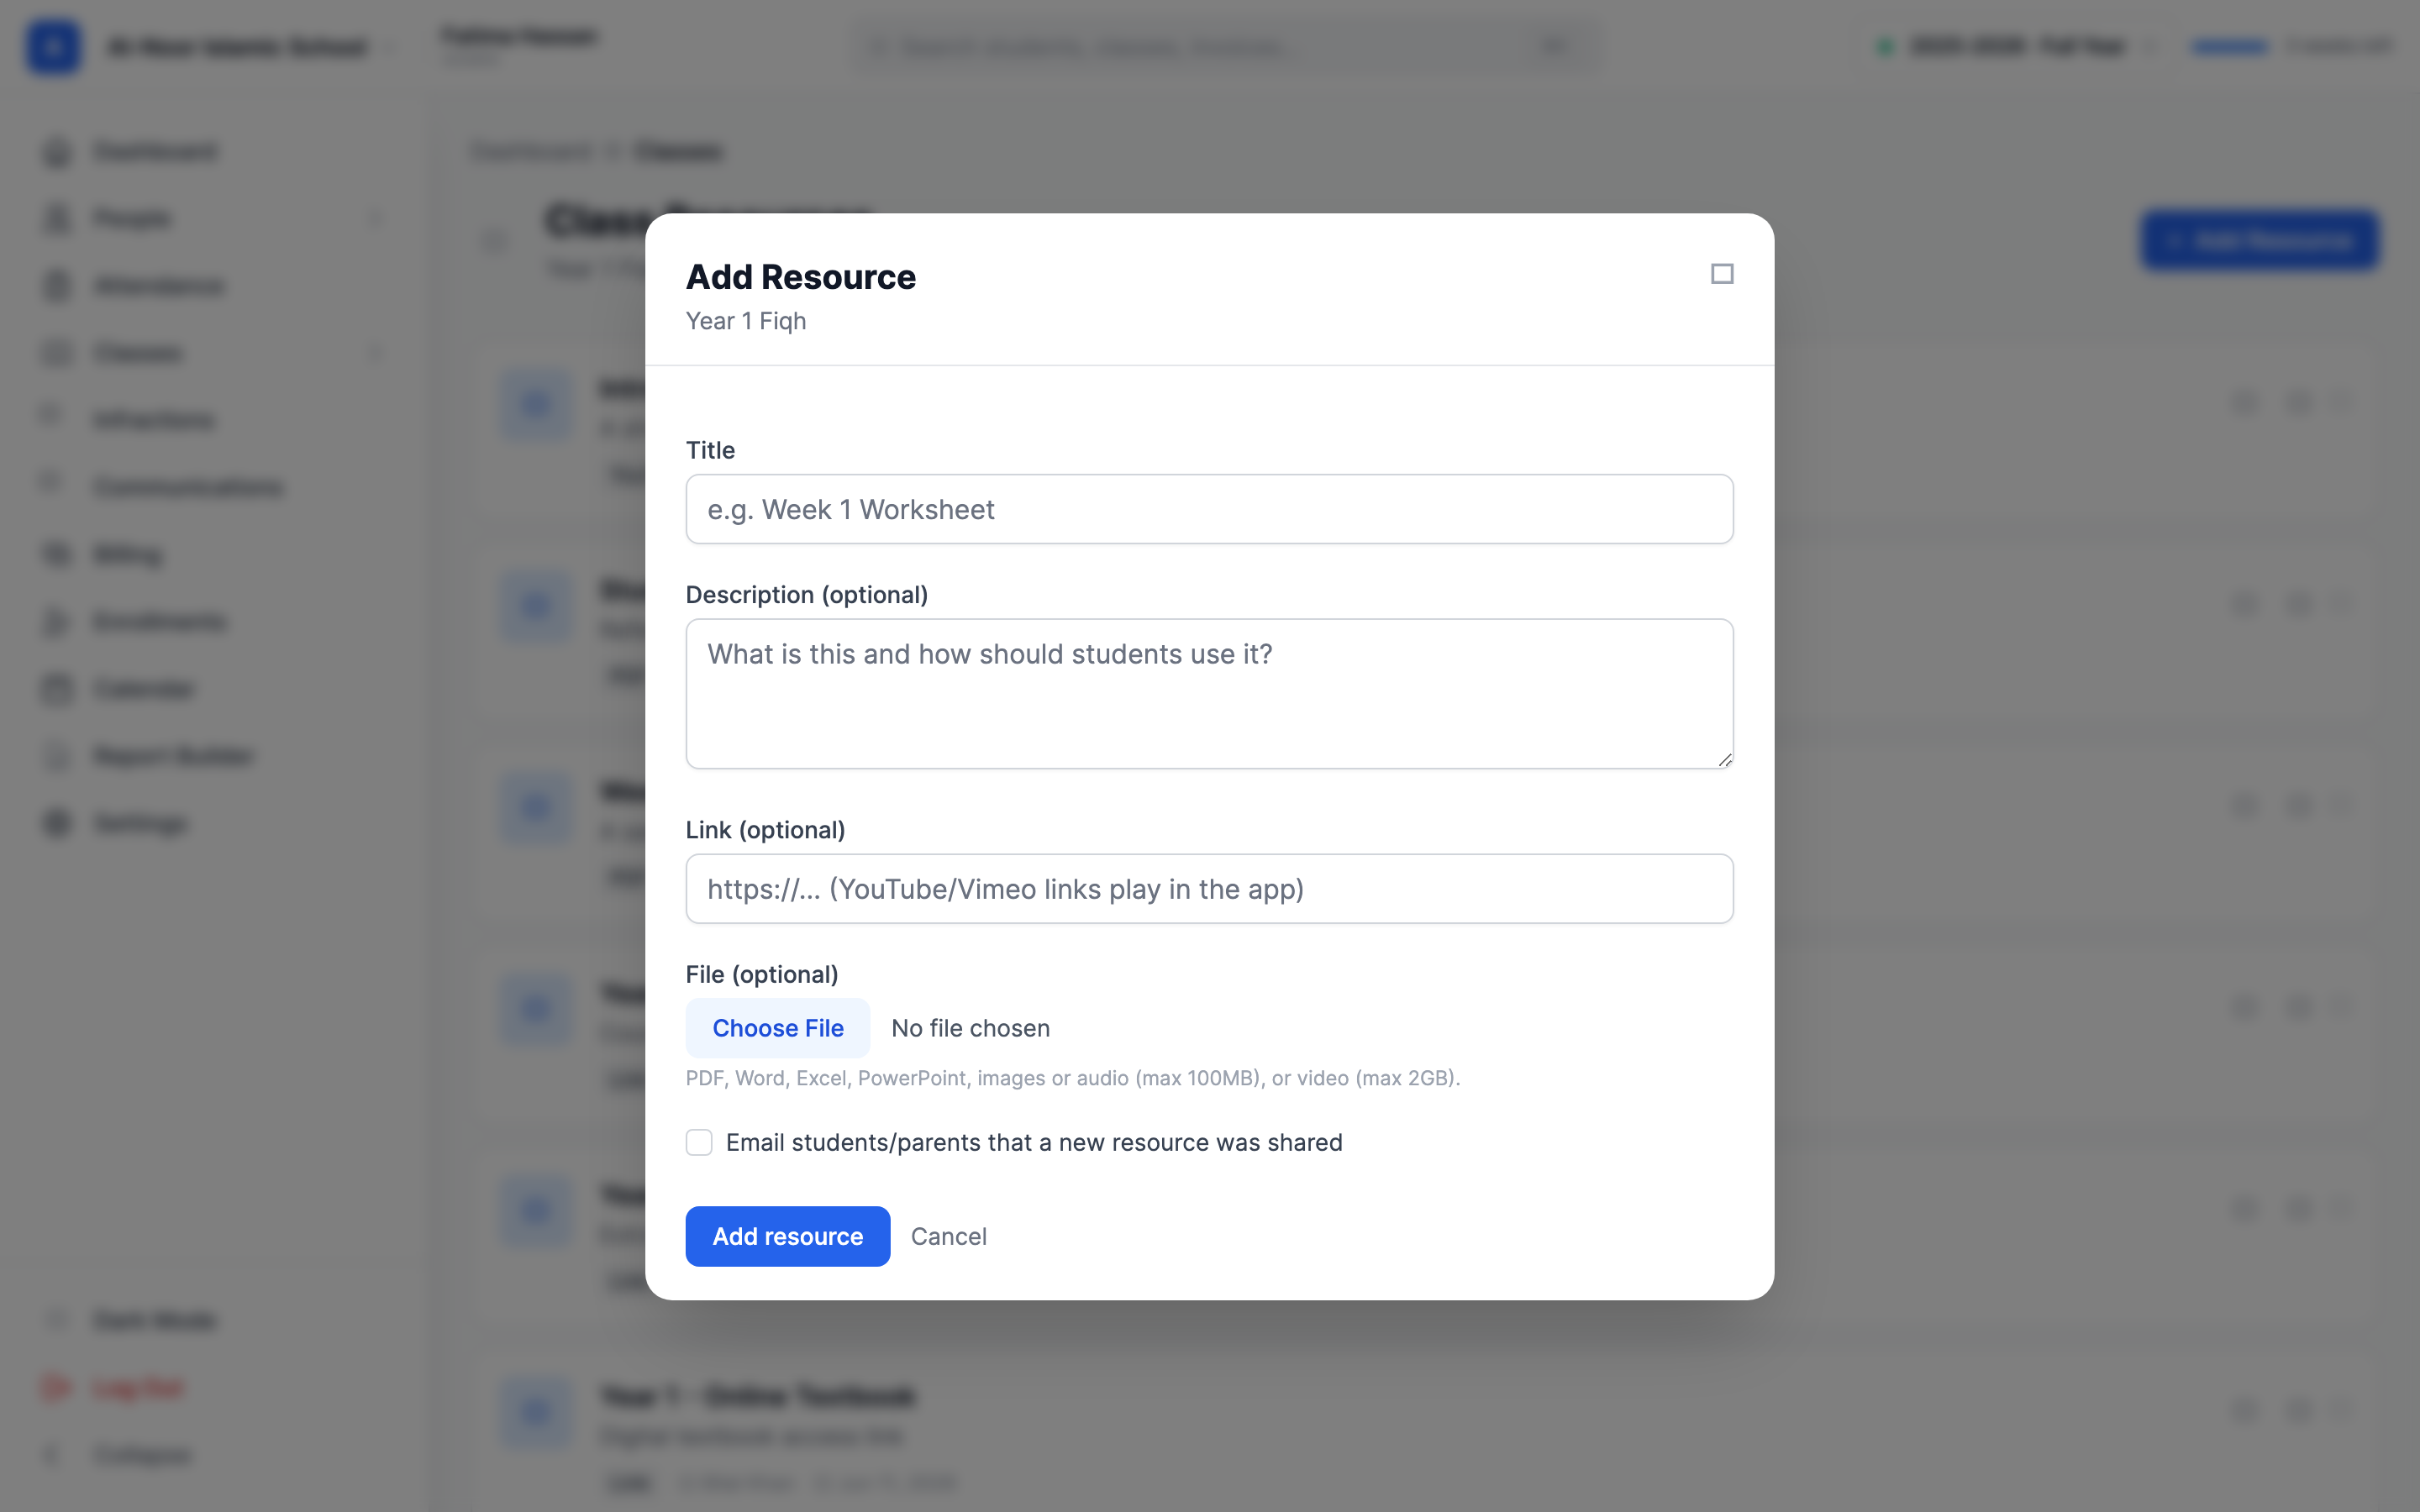Image resolution: width=2420 pixels, height=1512 pixels.
Task: Click the school logo icon in header
Action: (x=53, y=46)
